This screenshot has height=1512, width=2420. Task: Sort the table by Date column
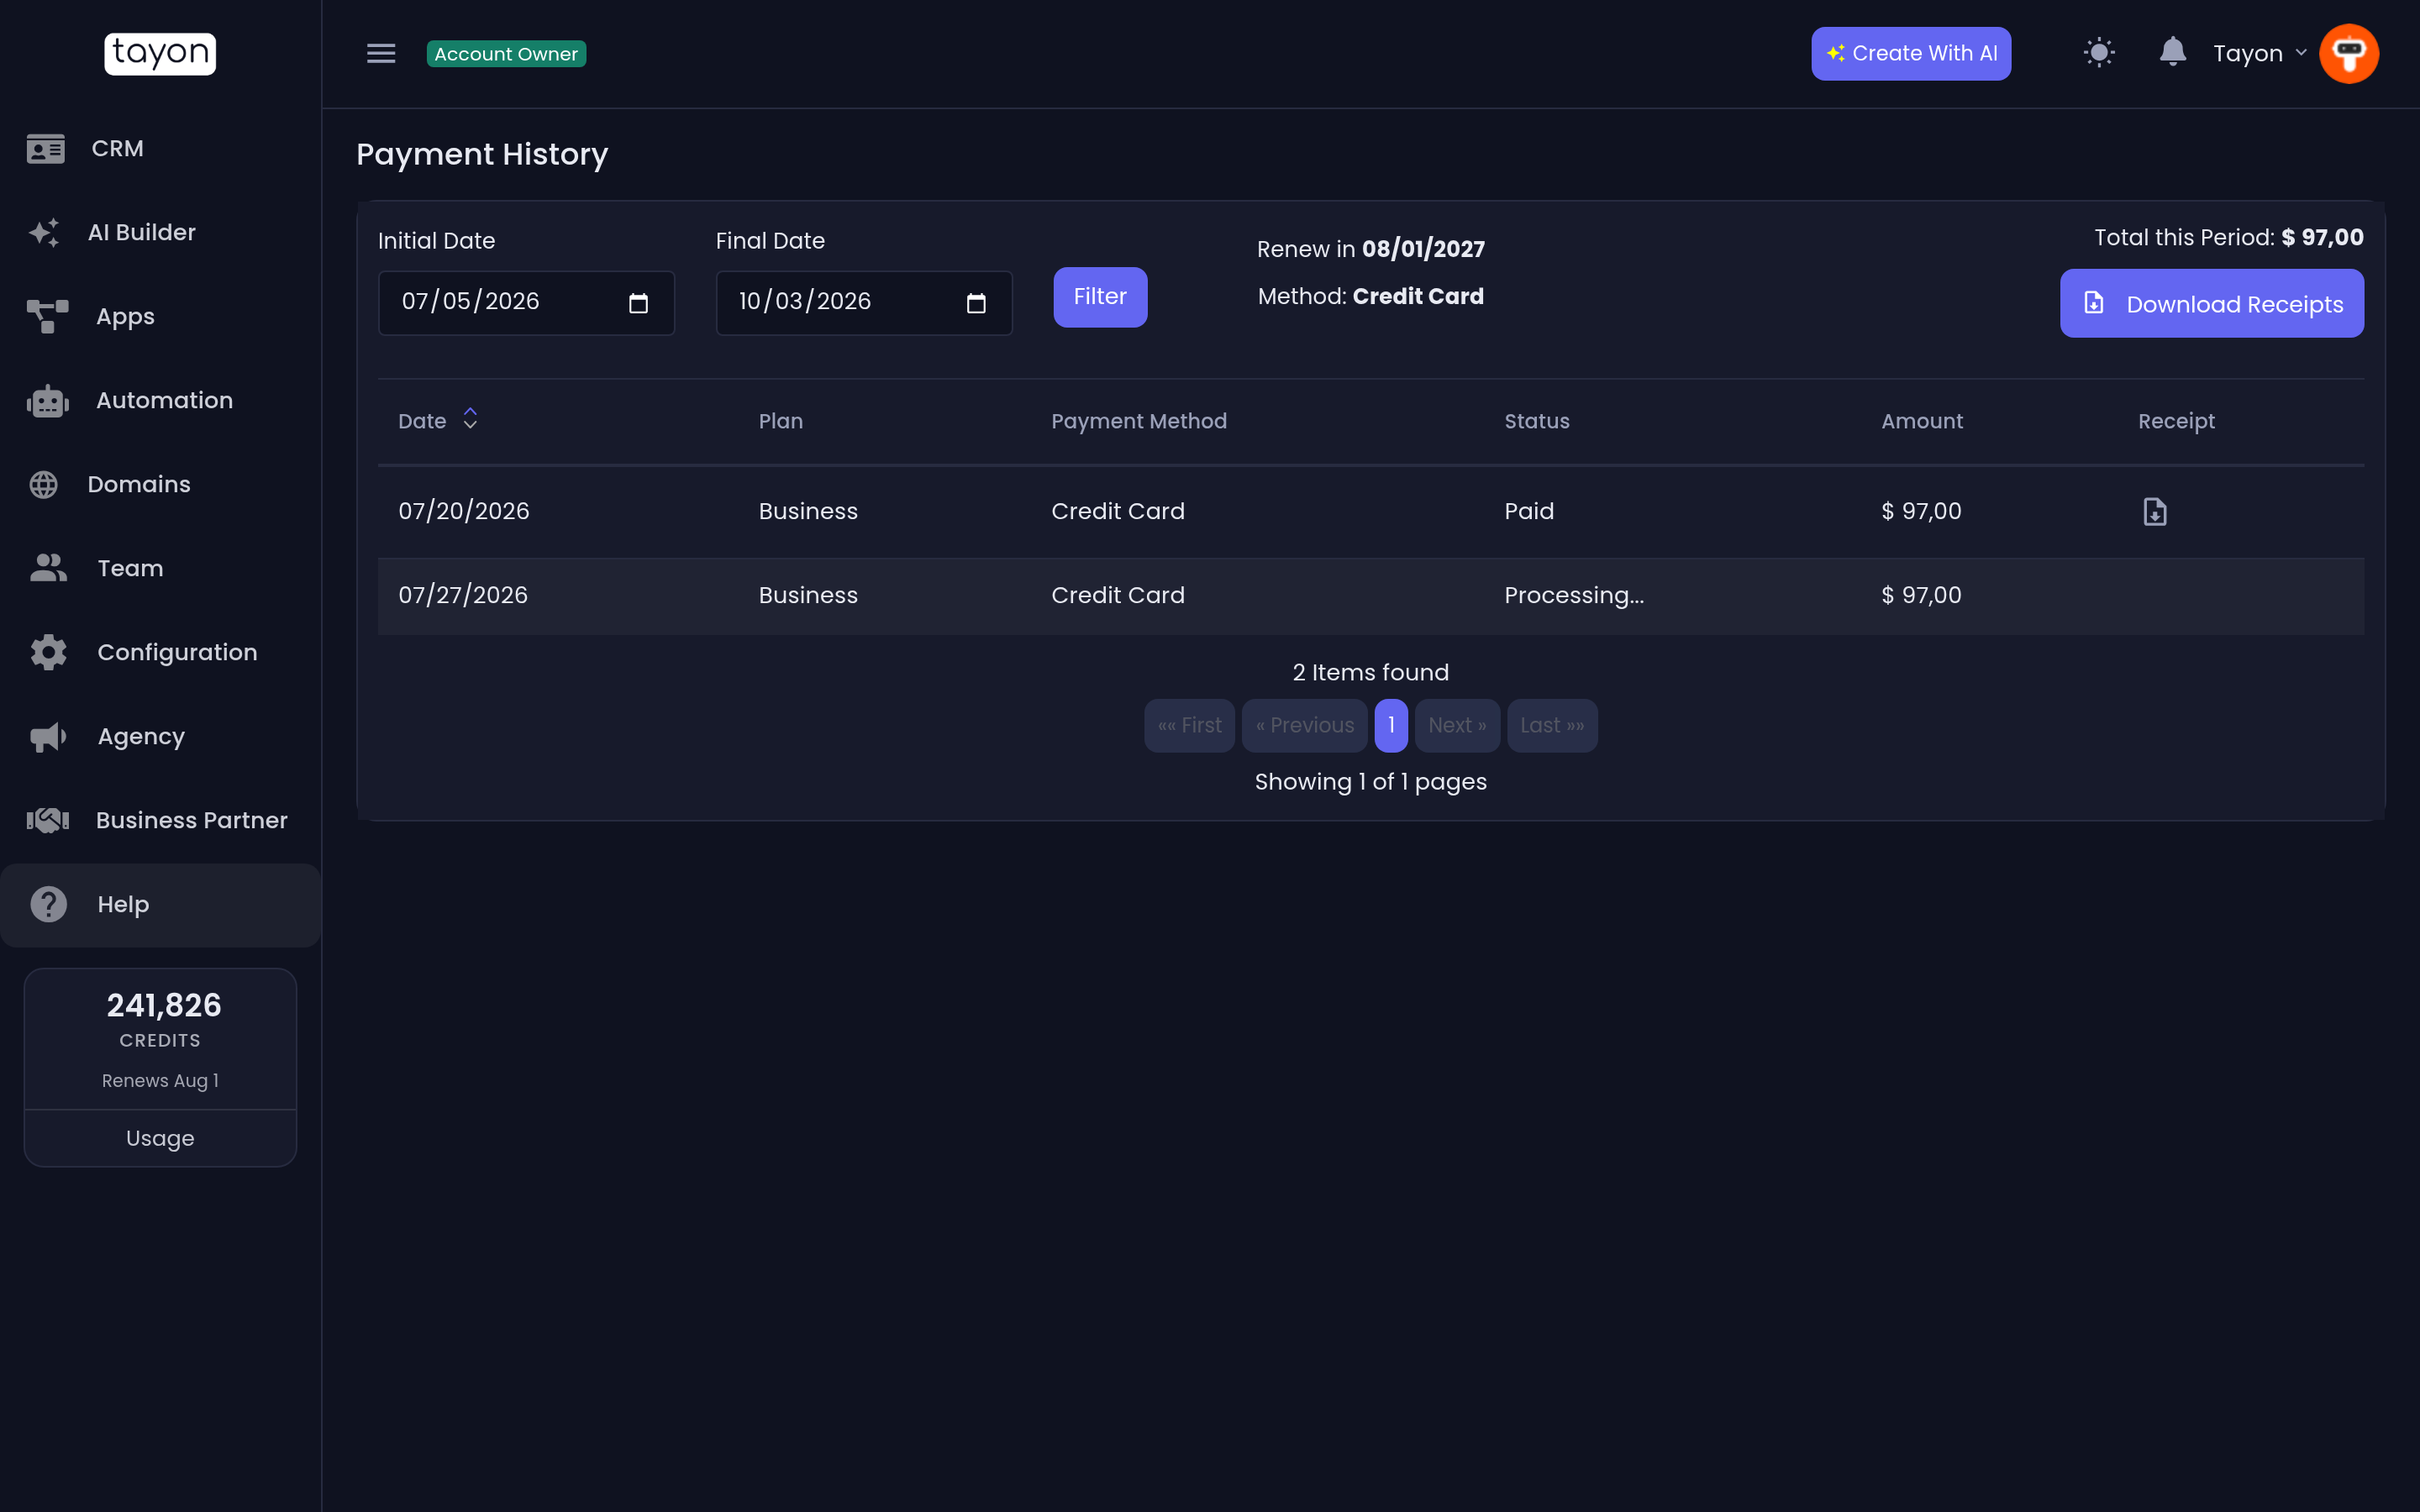point(438,420)
